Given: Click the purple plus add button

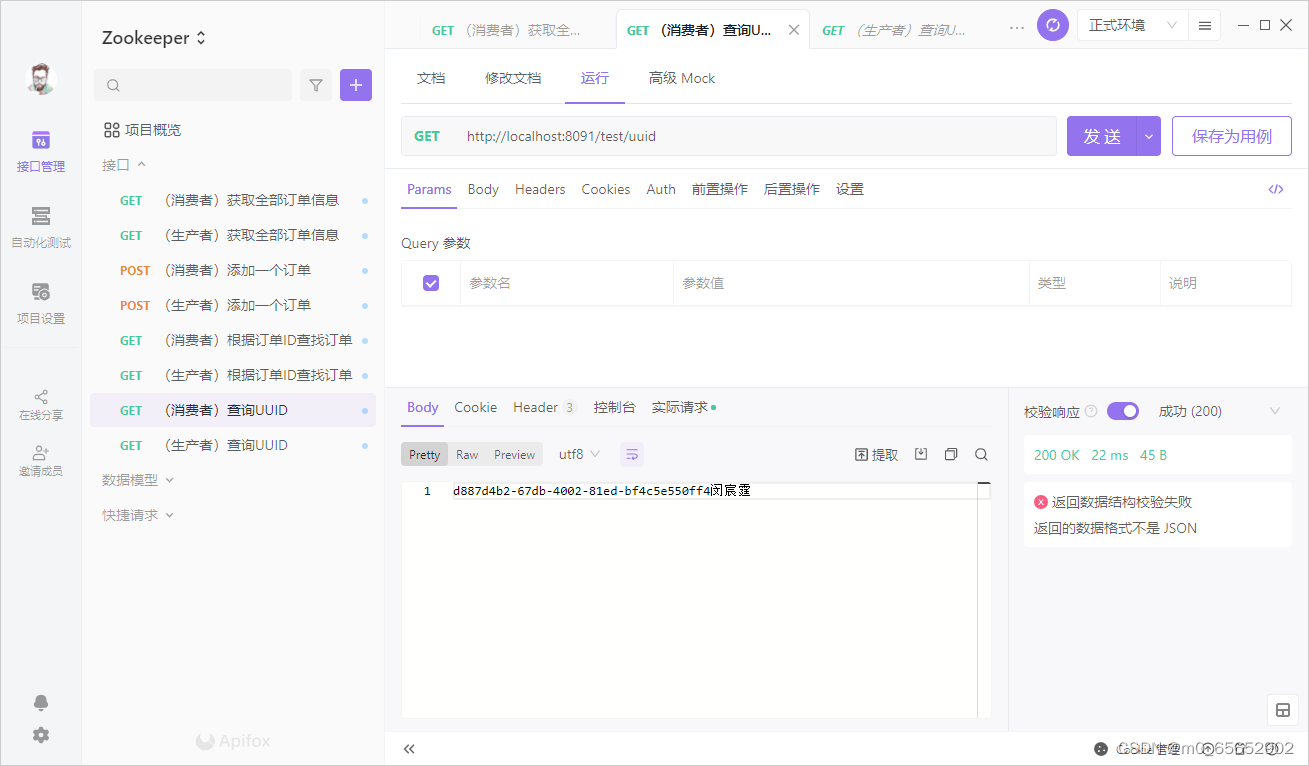Looking at the screenshot, I should [356, 85].
